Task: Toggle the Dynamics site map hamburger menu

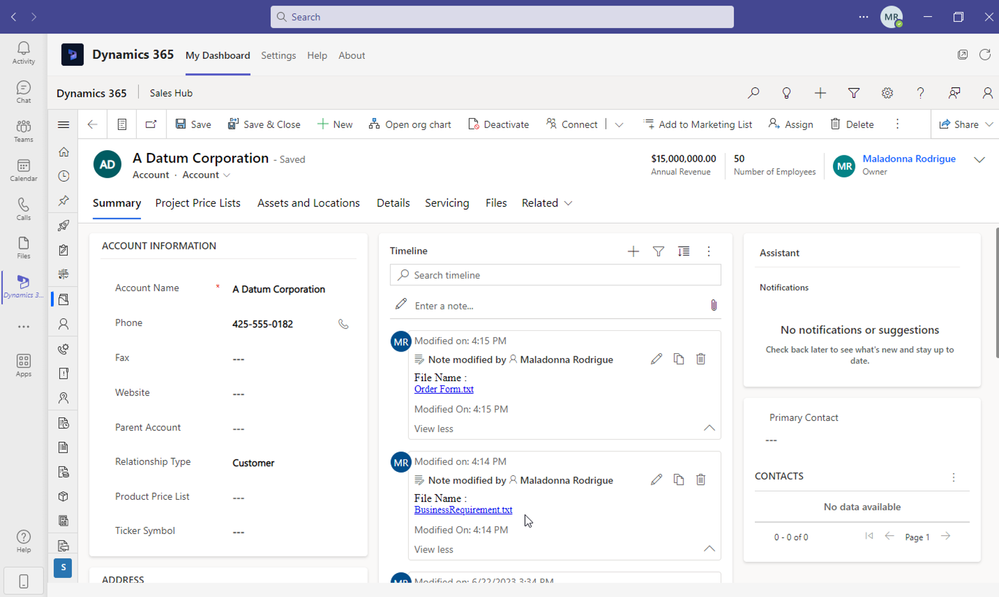Action: (x=63, y=124)
